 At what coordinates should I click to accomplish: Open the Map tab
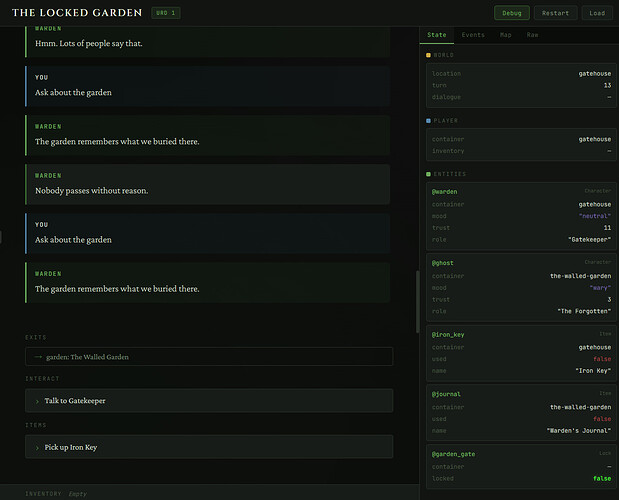pos(505,35)
